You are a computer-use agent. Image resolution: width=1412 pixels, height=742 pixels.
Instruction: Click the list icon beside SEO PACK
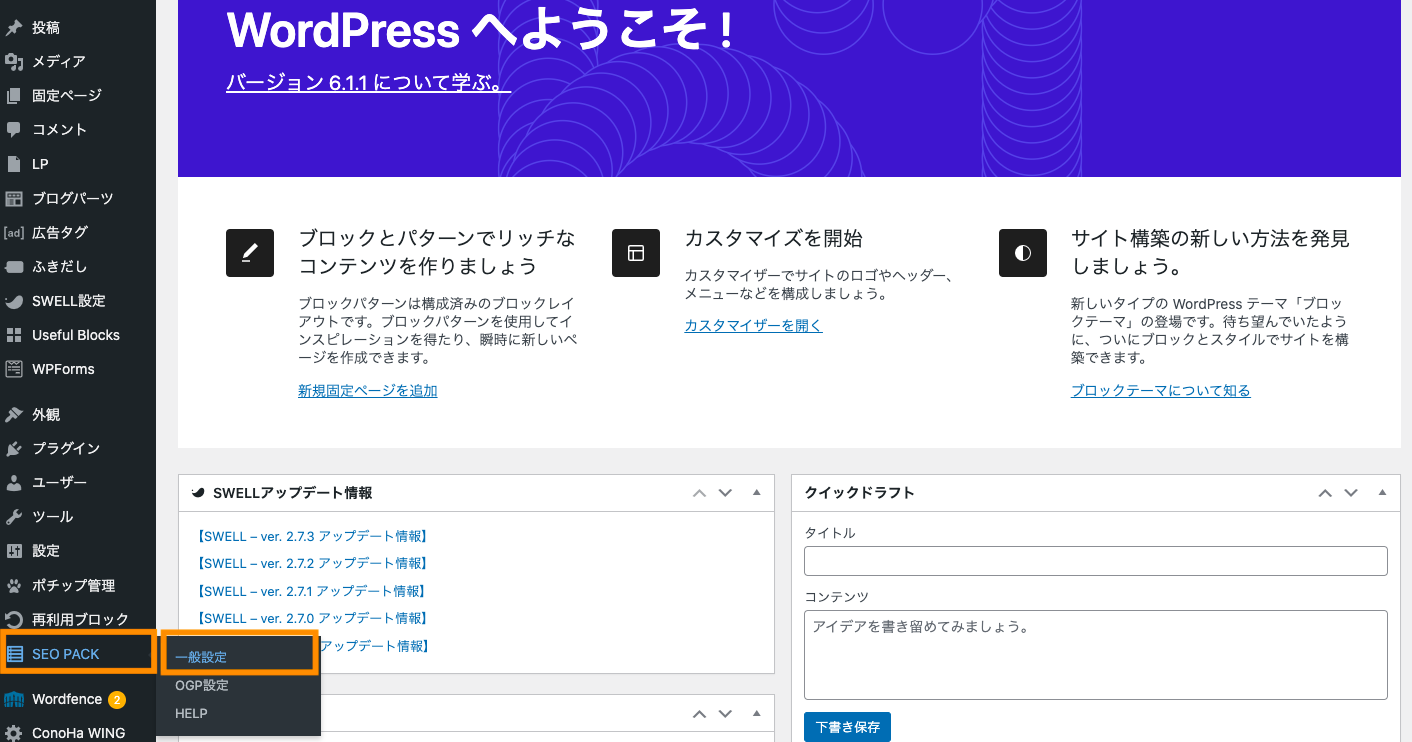point(14,654)
